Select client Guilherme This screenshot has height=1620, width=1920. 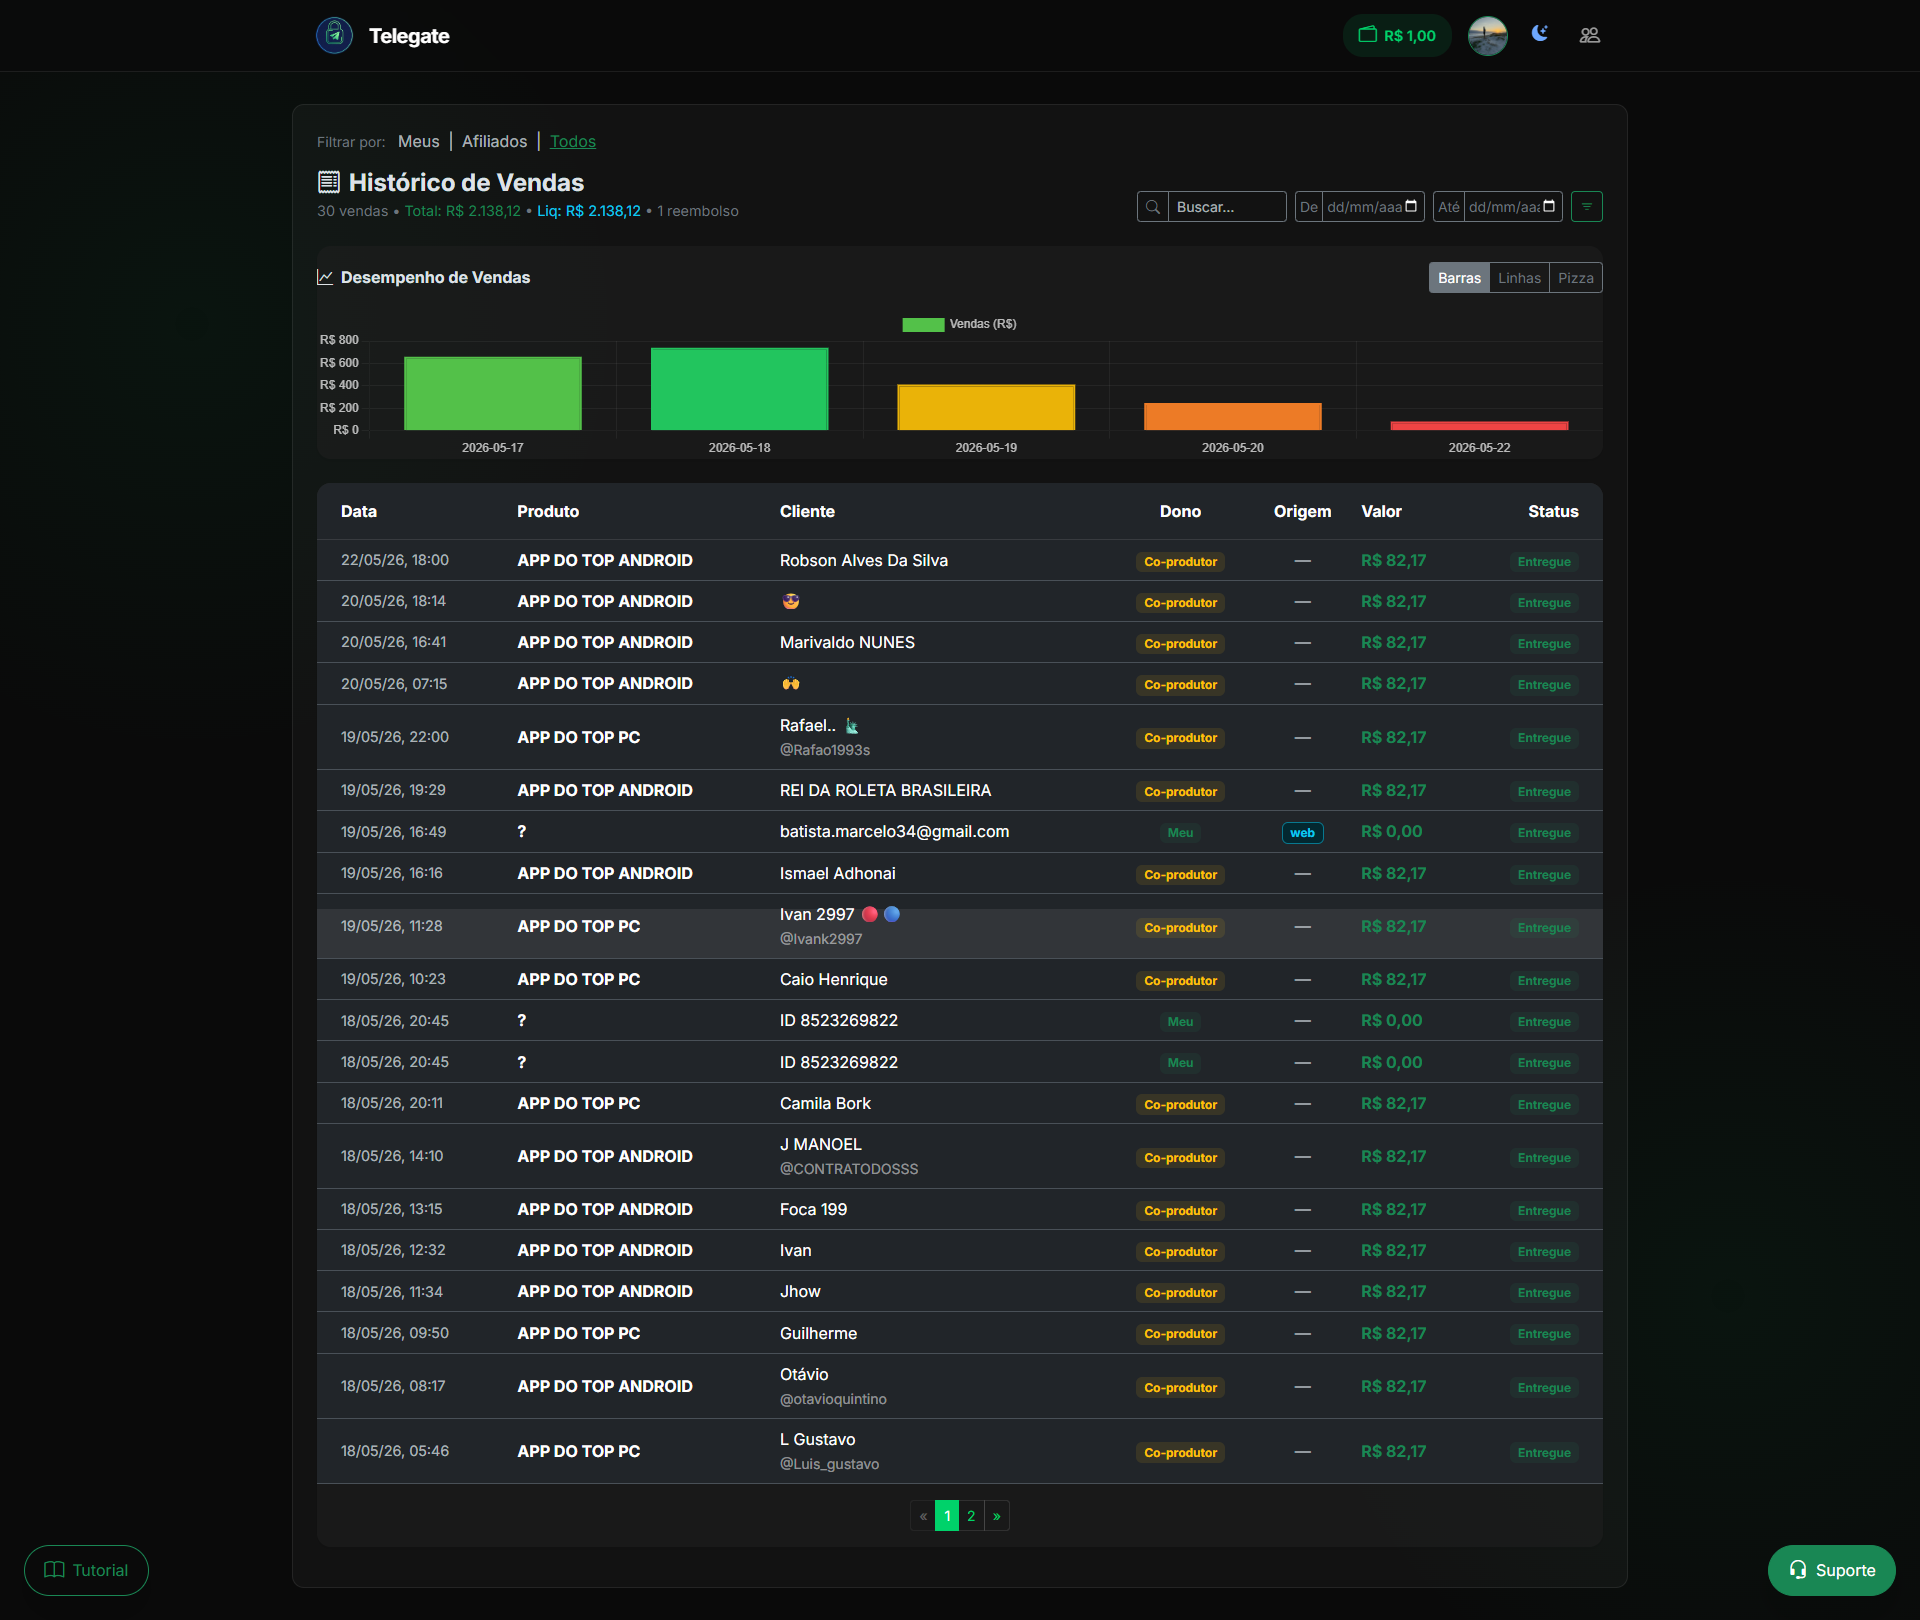[x=818, y=1333]
